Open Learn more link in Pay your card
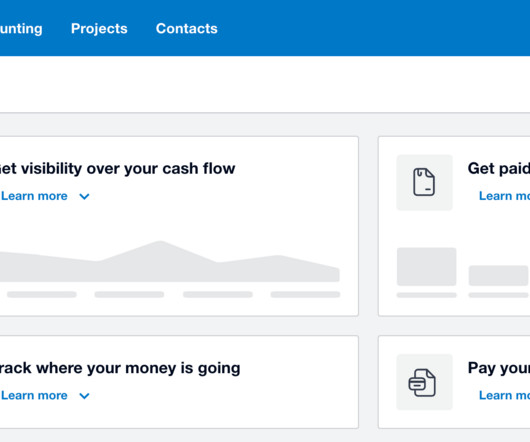Screen dimensions: 530x442 click(504, 395)
